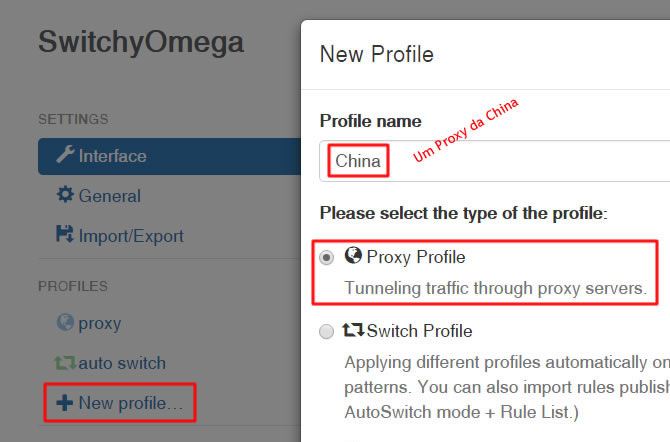Click the SwitchyOmega title heading
The width and height of the screenshot is (670, 442).
pyautogui.click(x=141, y=42)
